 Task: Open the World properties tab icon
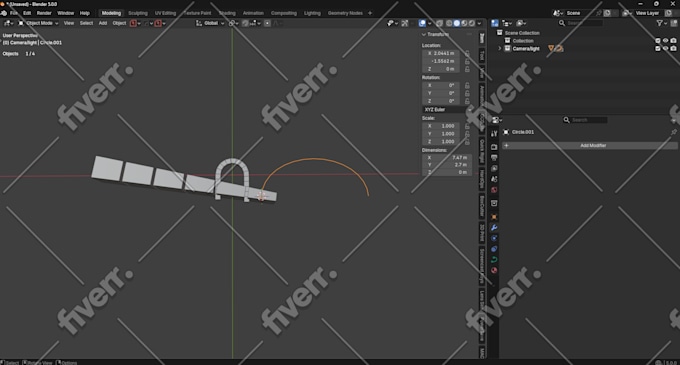(494, 190)
